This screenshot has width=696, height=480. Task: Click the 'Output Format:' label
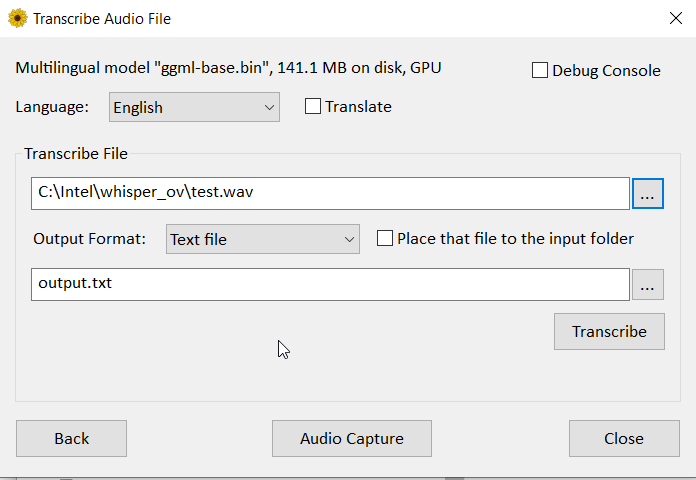pyautogui.click(x=90, y=239)
